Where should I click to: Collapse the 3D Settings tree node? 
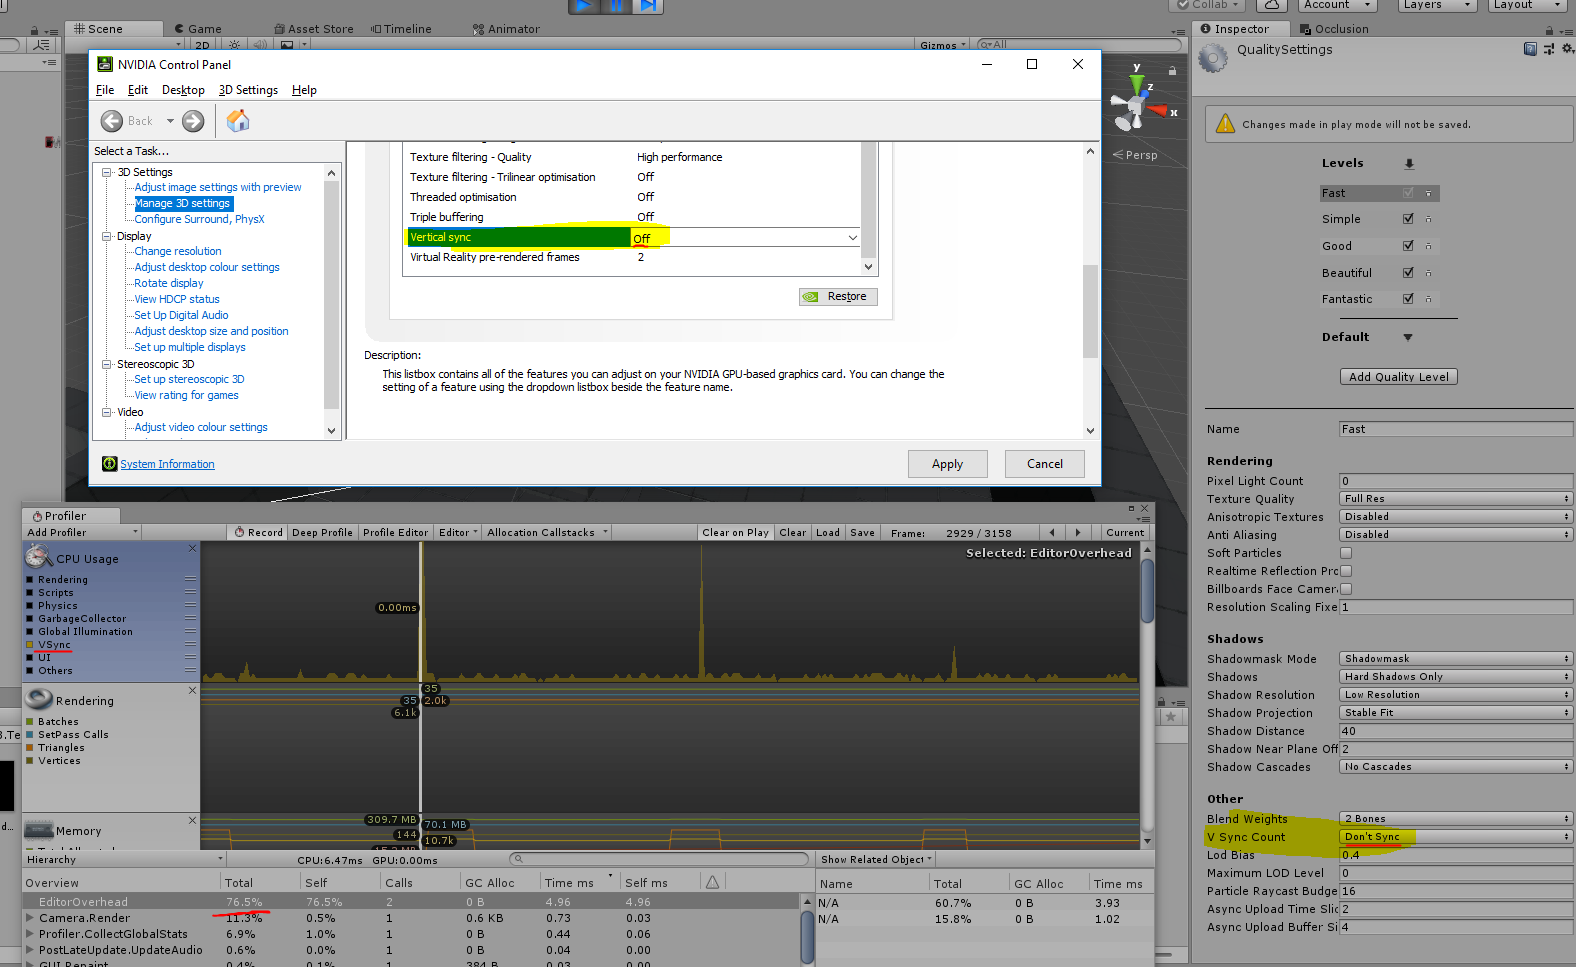click(107, 173)
